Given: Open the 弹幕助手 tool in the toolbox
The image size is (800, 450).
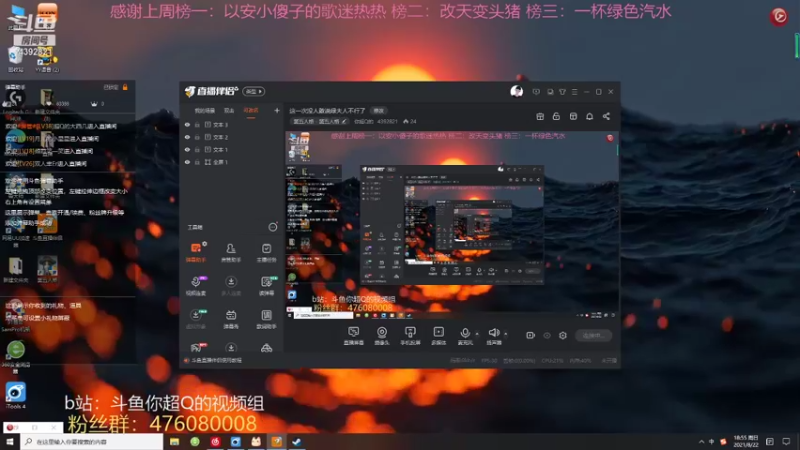Looking at the screenshot, I should (195, 252).
